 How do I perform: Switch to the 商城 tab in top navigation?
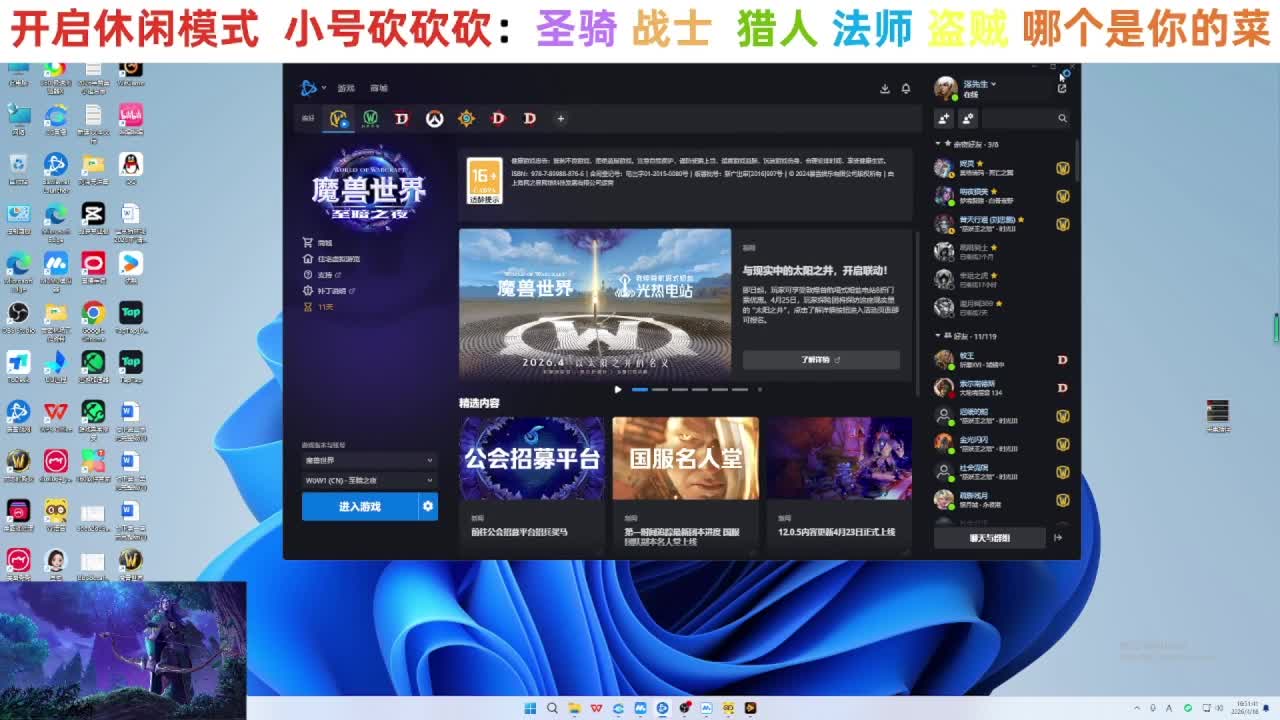point(379,89)
